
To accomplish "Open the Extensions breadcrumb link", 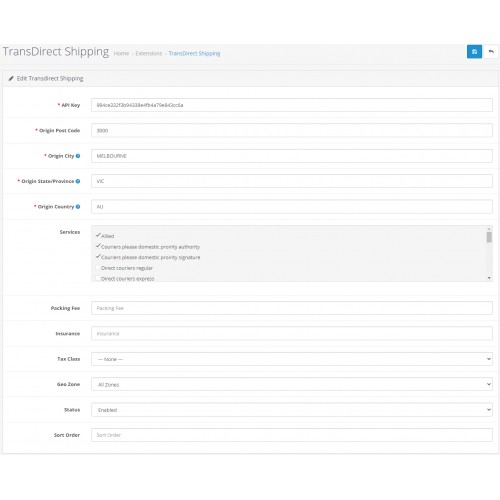I will (149, 53).
